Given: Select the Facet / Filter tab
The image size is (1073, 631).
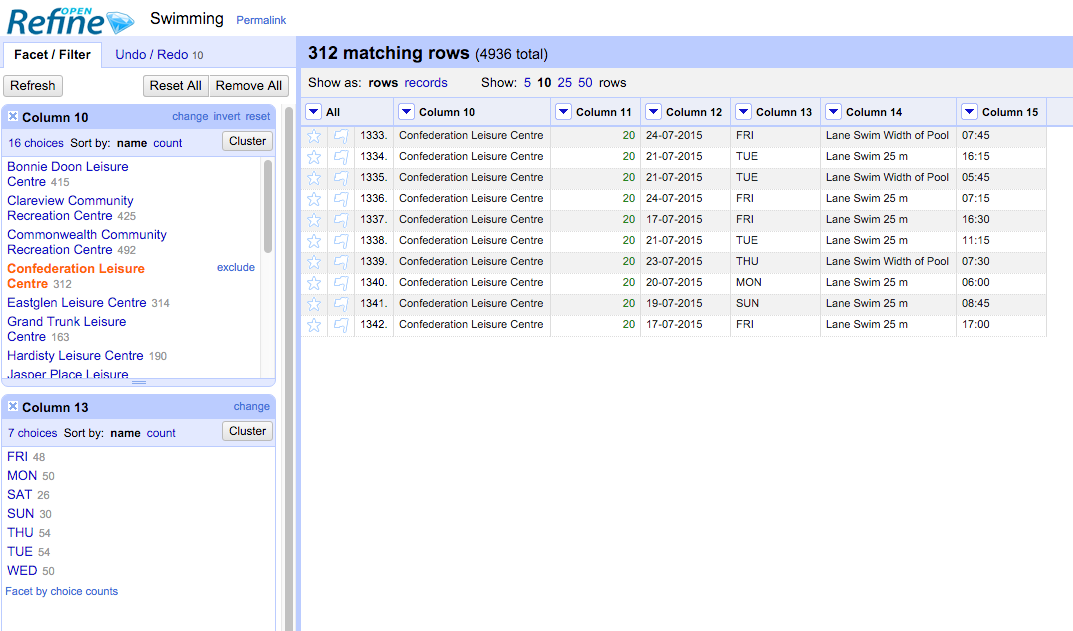Looking at the screenshot, I should coord(52,55).
